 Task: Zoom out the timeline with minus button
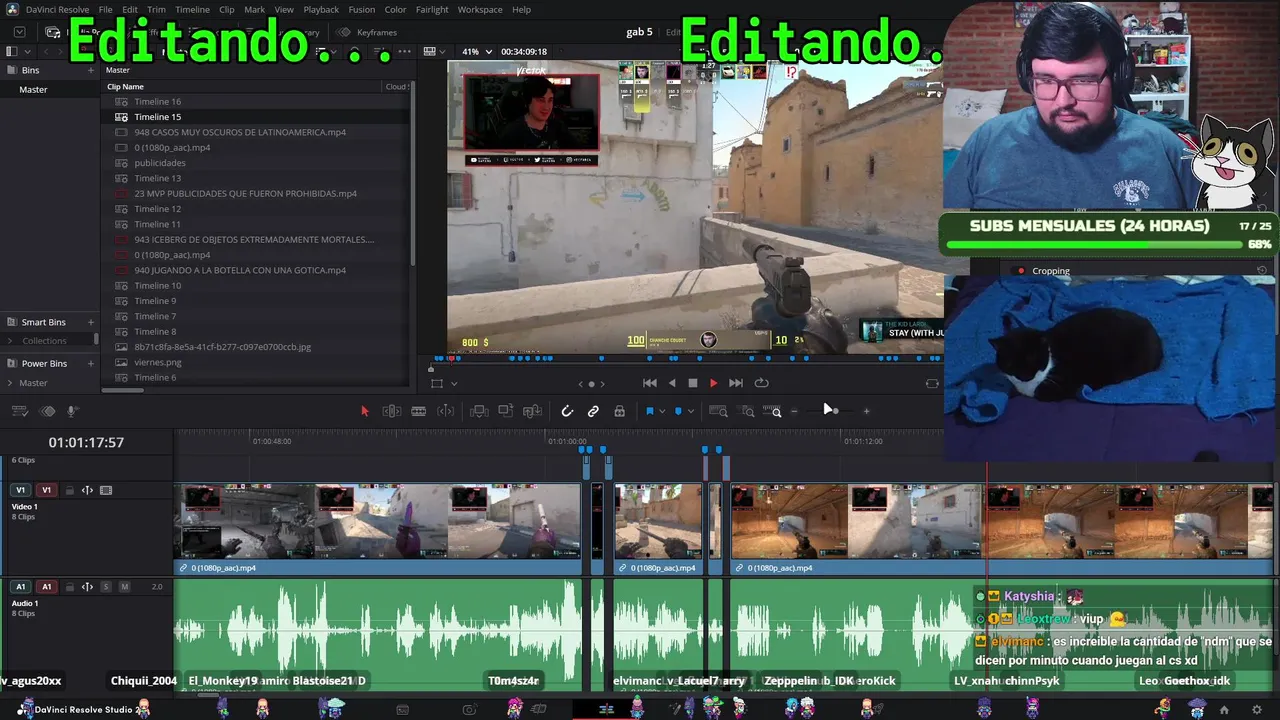coord(795,411)
